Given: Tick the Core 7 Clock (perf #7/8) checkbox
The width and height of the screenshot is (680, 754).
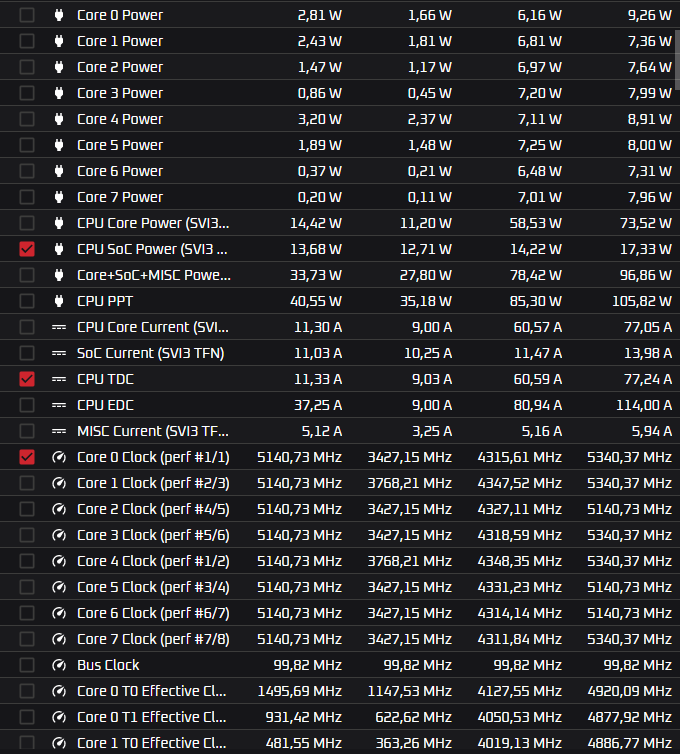Looking at the screenshot, I should tap(27, 639).
